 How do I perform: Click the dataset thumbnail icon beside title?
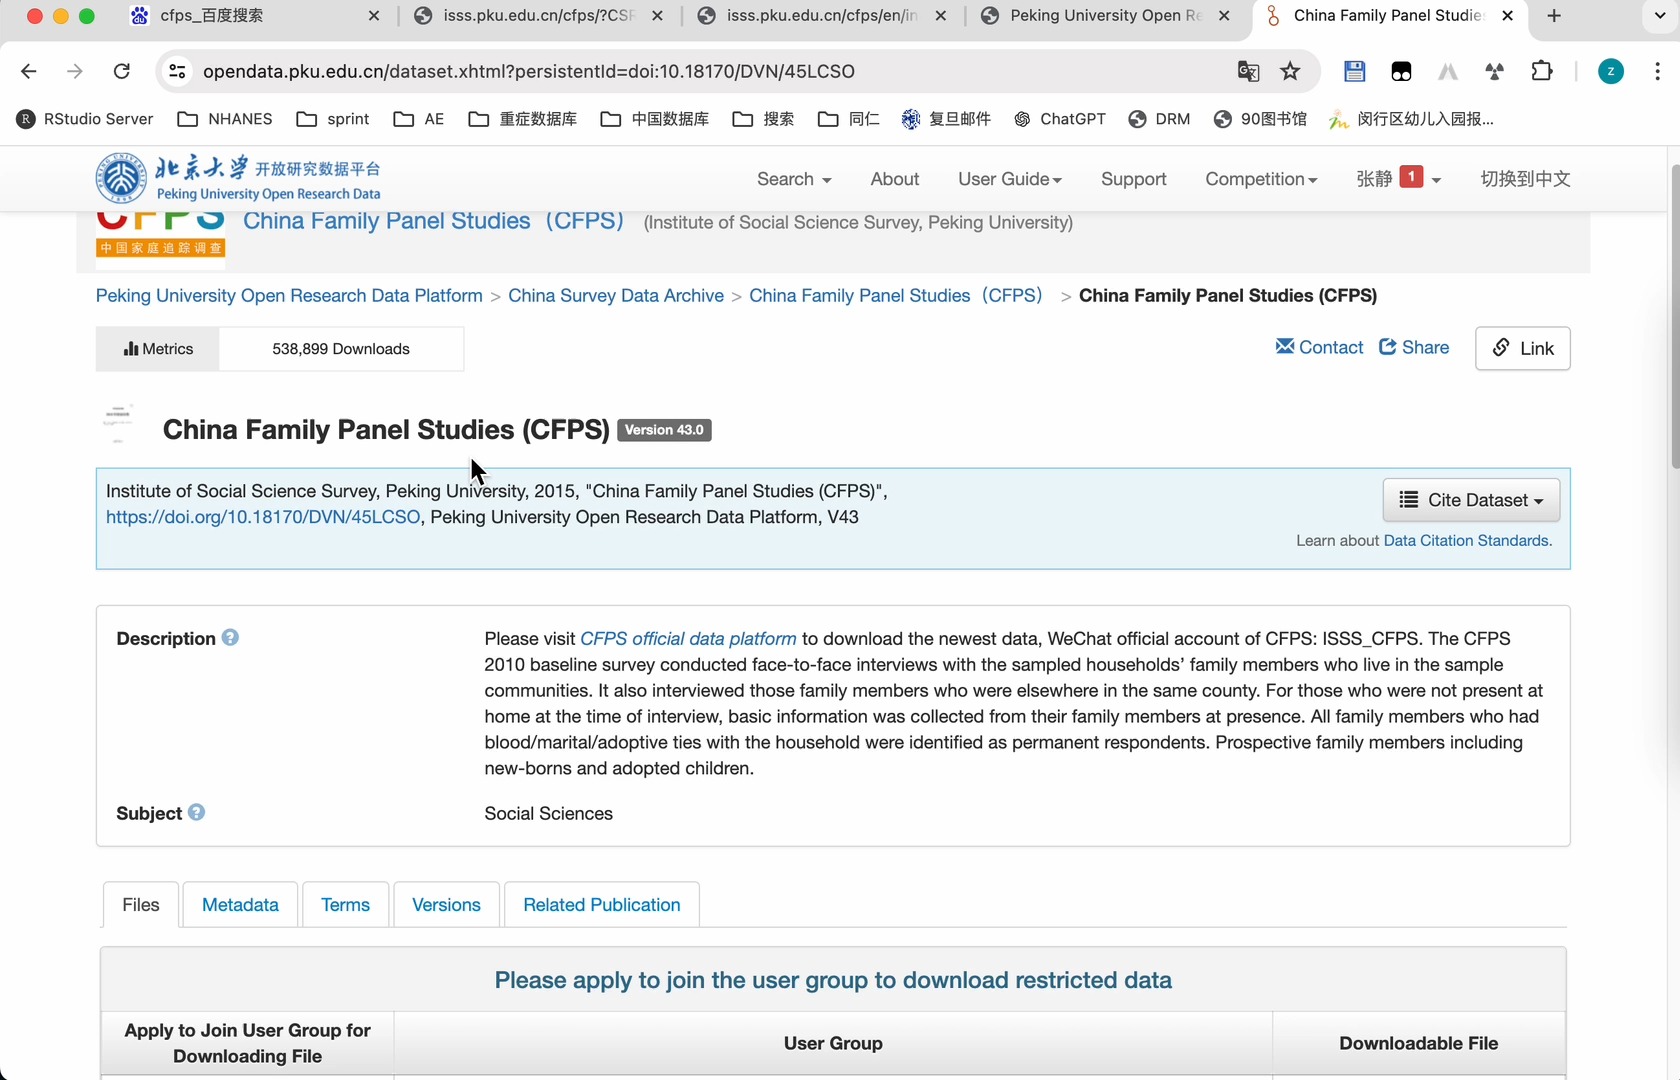(x=118, y=424)
